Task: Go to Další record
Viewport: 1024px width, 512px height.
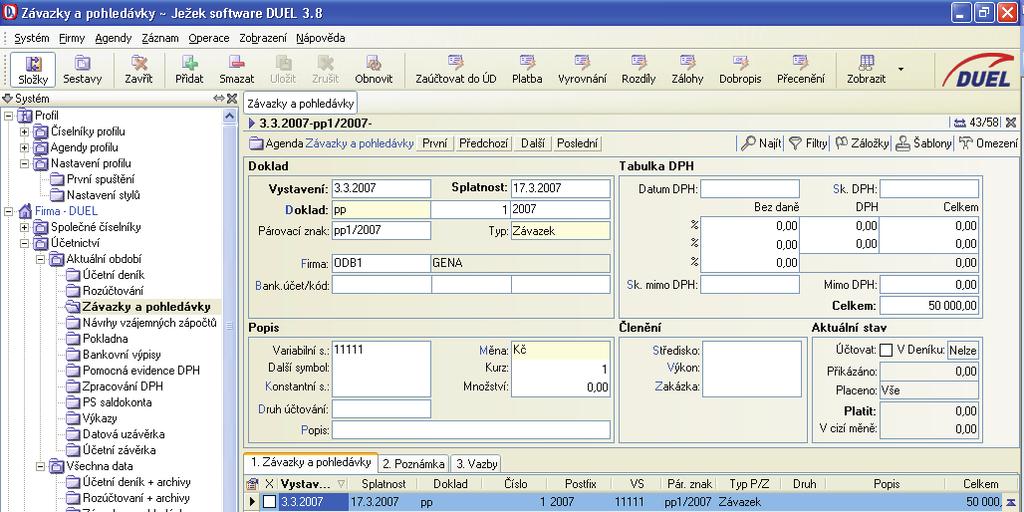Action: (534, 144)
